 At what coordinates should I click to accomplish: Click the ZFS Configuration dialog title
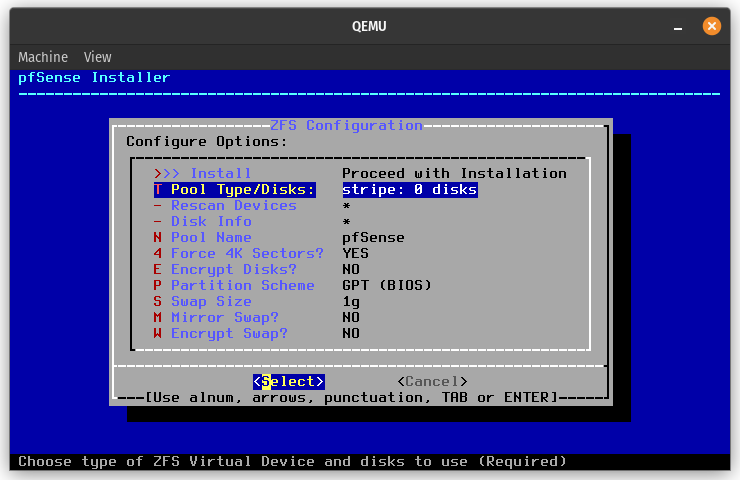click(346, 126)
